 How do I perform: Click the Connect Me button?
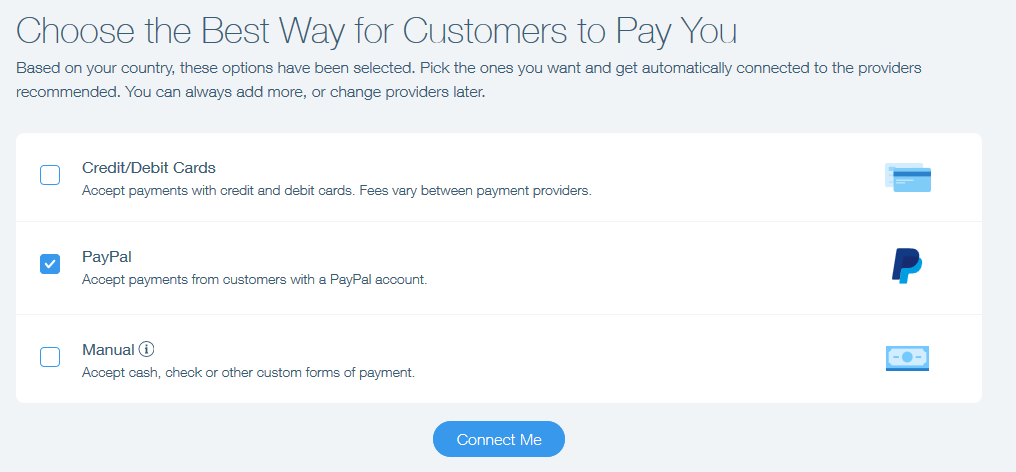point(499,439)
